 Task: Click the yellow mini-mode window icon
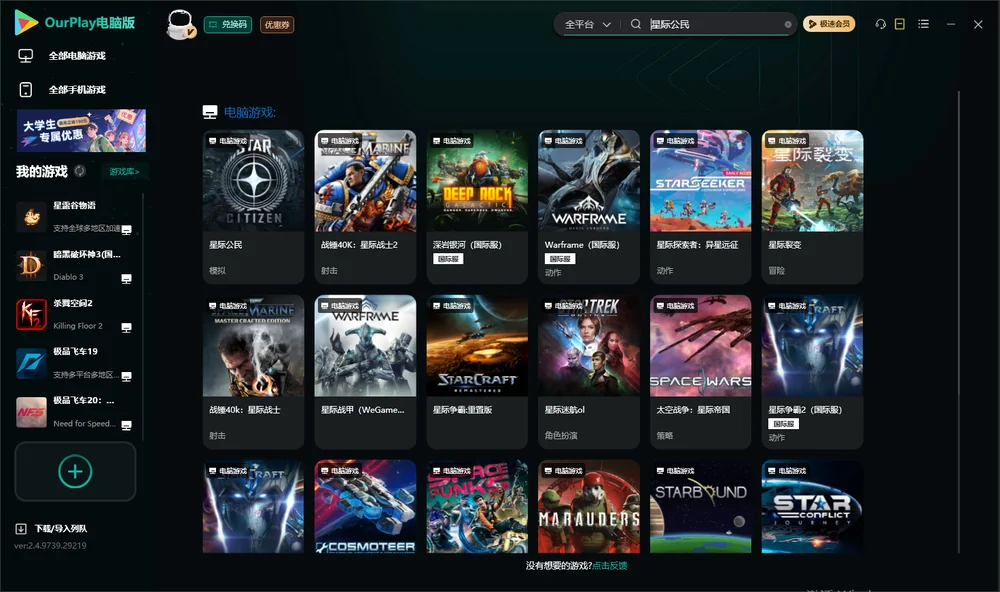900,24
